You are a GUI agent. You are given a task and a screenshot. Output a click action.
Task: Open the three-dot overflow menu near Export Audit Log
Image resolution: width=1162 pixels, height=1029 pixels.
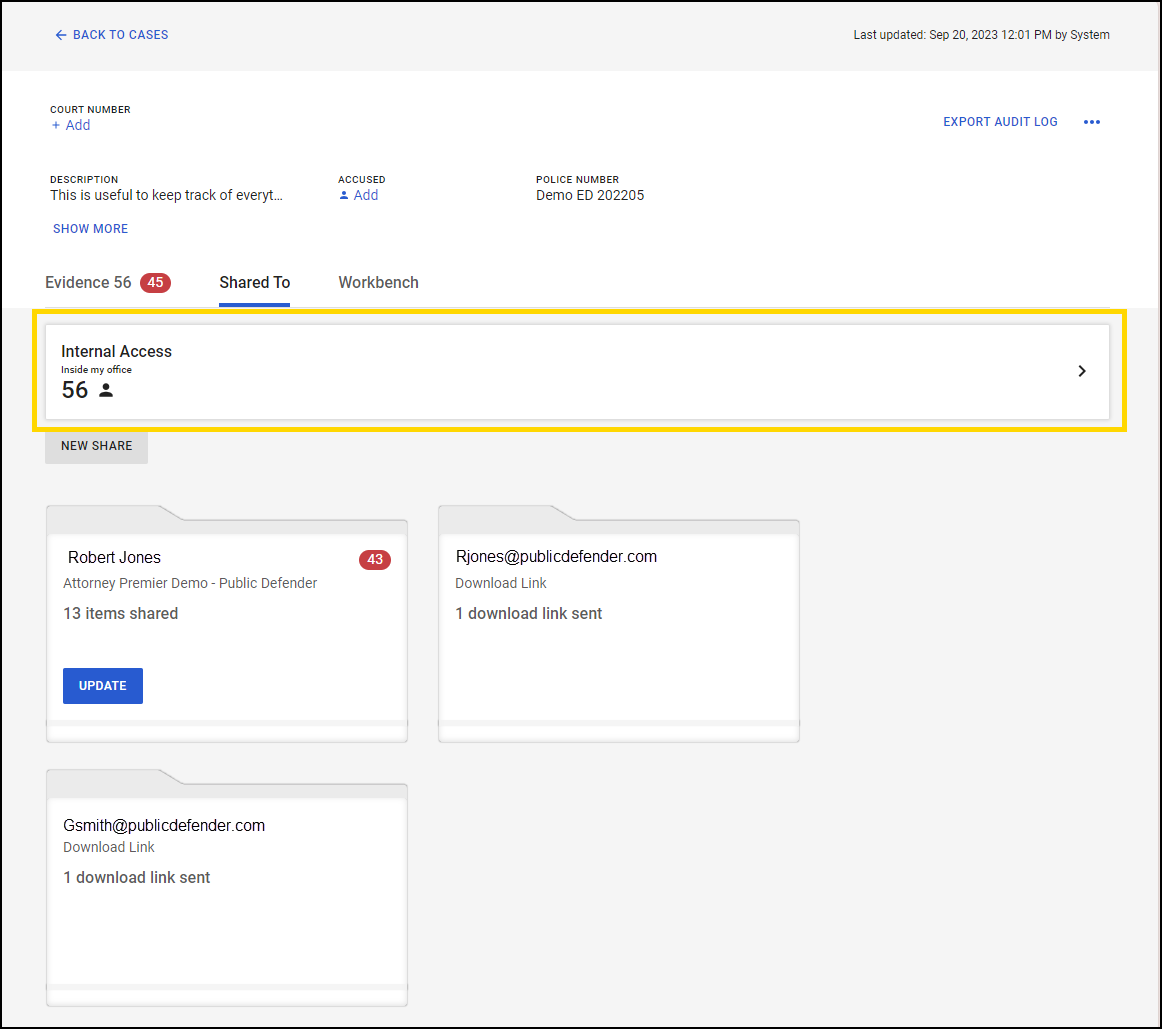1092,121
